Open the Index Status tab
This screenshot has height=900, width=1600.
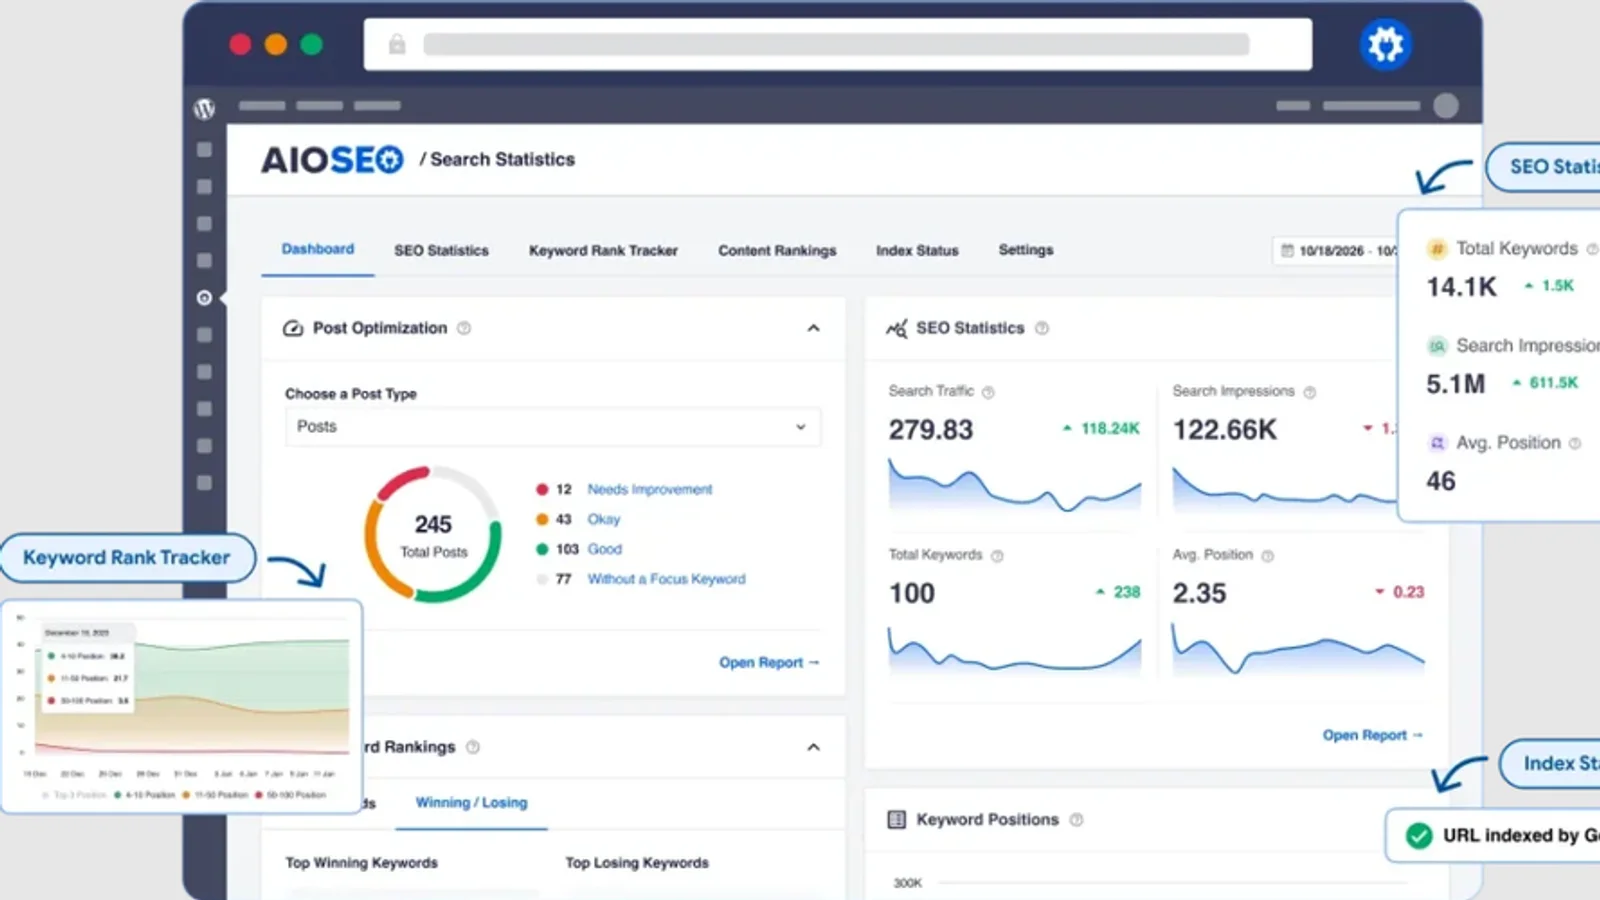917,251
